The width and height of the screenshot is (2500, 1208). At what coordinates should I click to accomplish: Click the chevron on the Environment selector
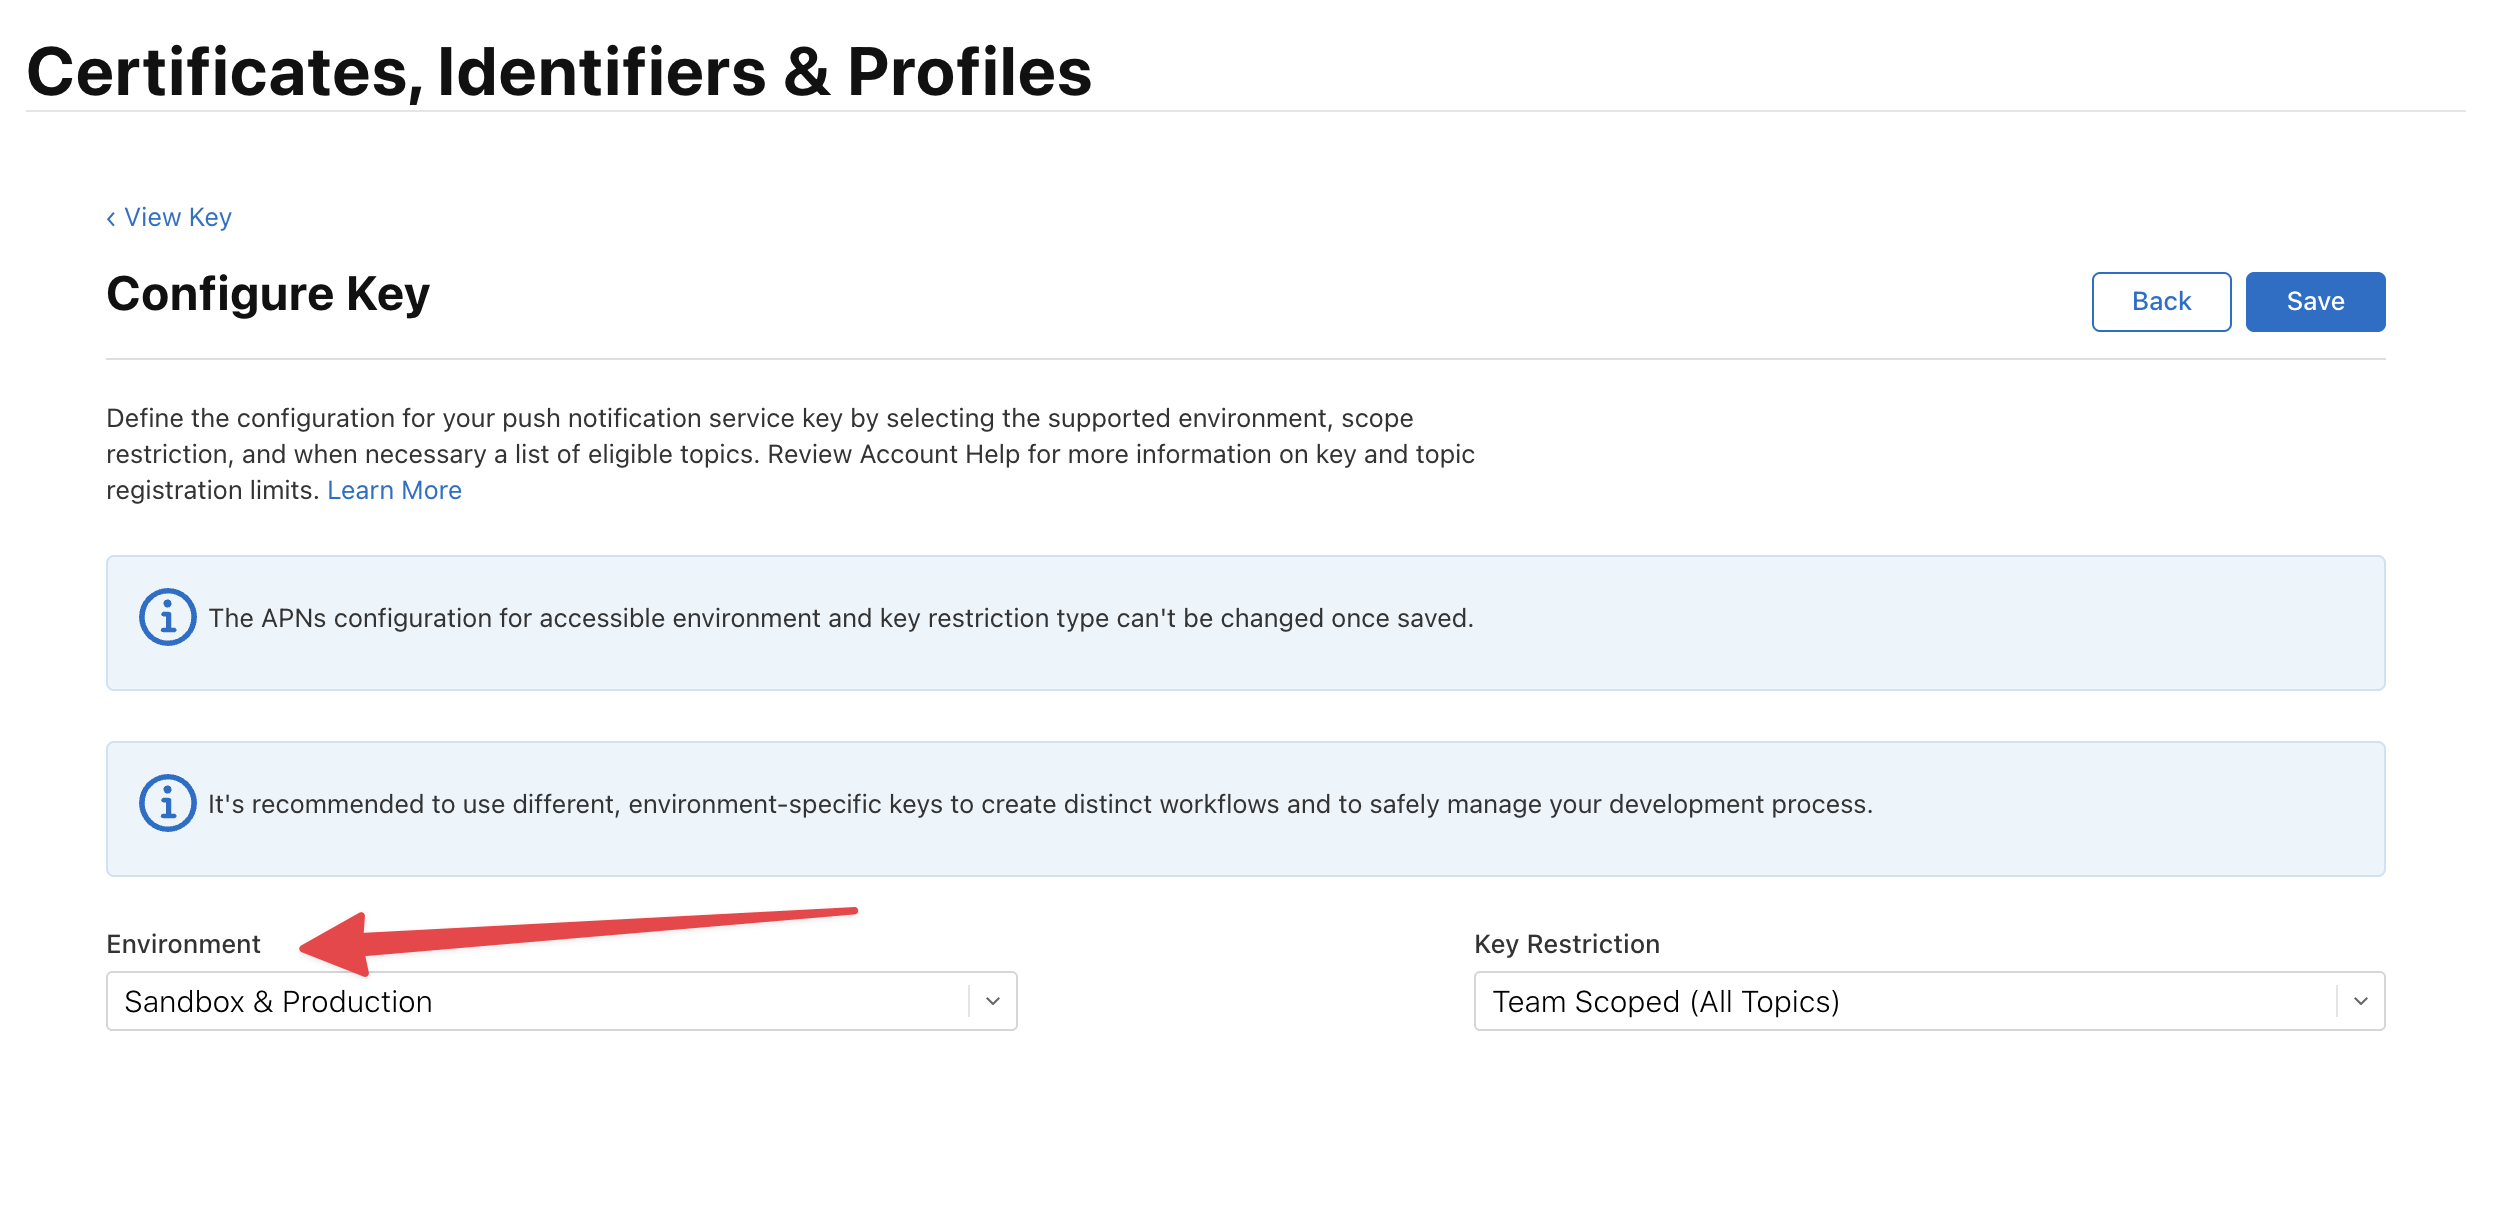click(x=990, y=1000)
